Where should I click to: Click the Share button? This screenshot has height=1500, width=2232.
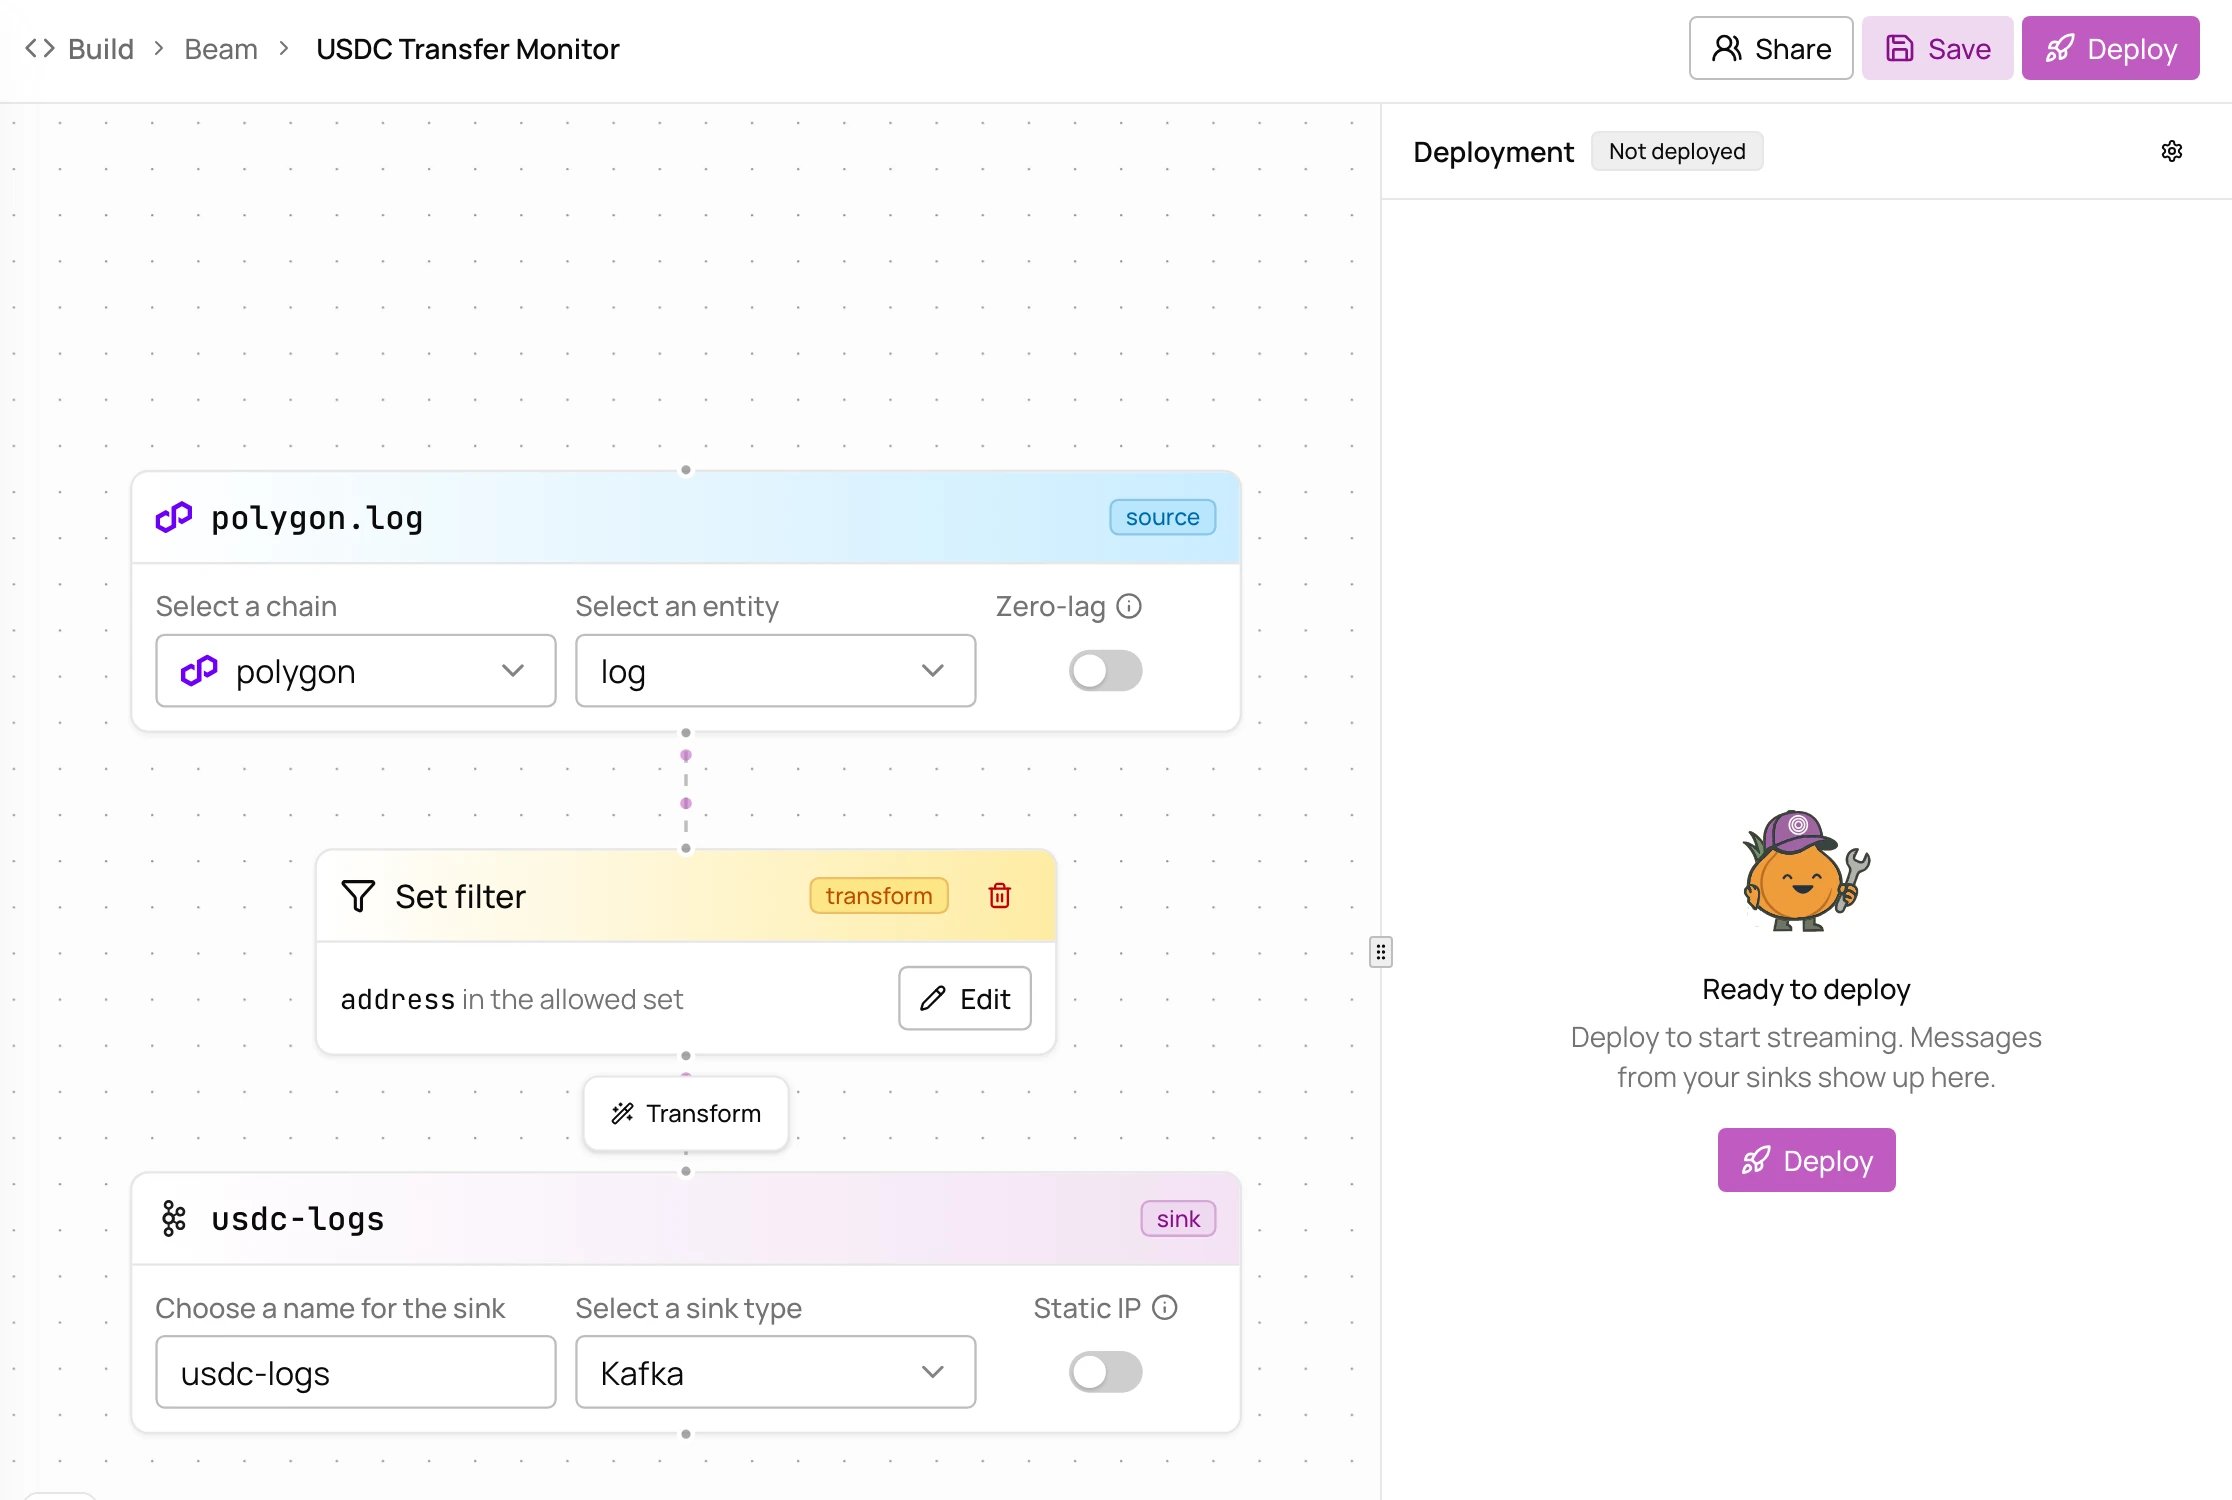click(1771, 48)
